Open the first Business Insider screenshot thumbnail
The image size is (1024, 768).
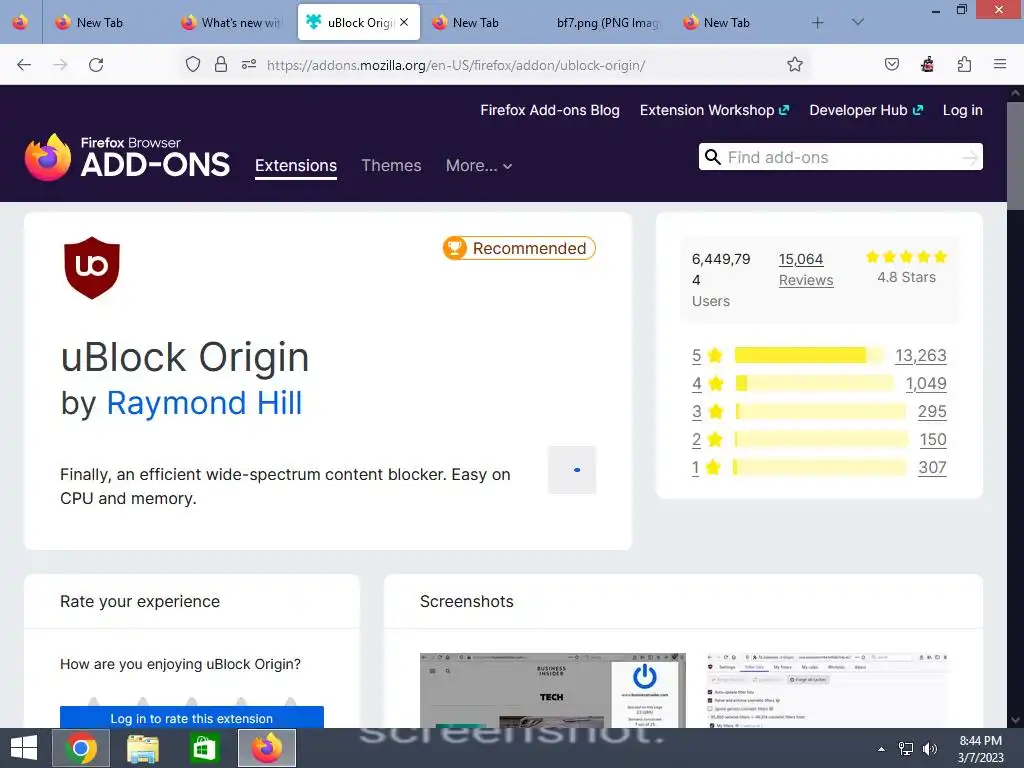click(552, 690)
